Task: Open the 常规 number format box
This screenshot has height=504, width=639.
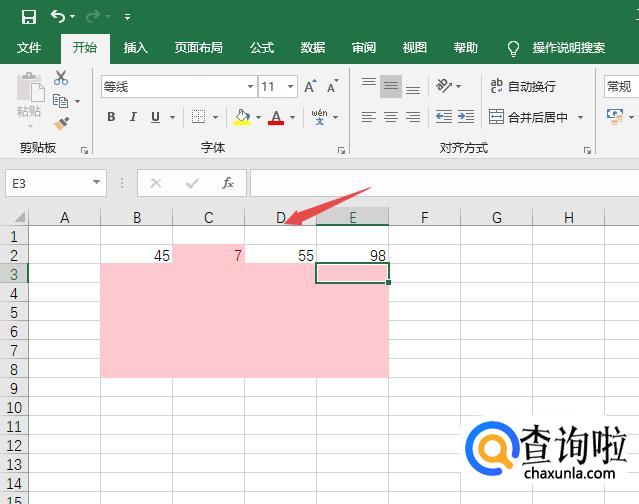Action: click(x=621, y=86)
